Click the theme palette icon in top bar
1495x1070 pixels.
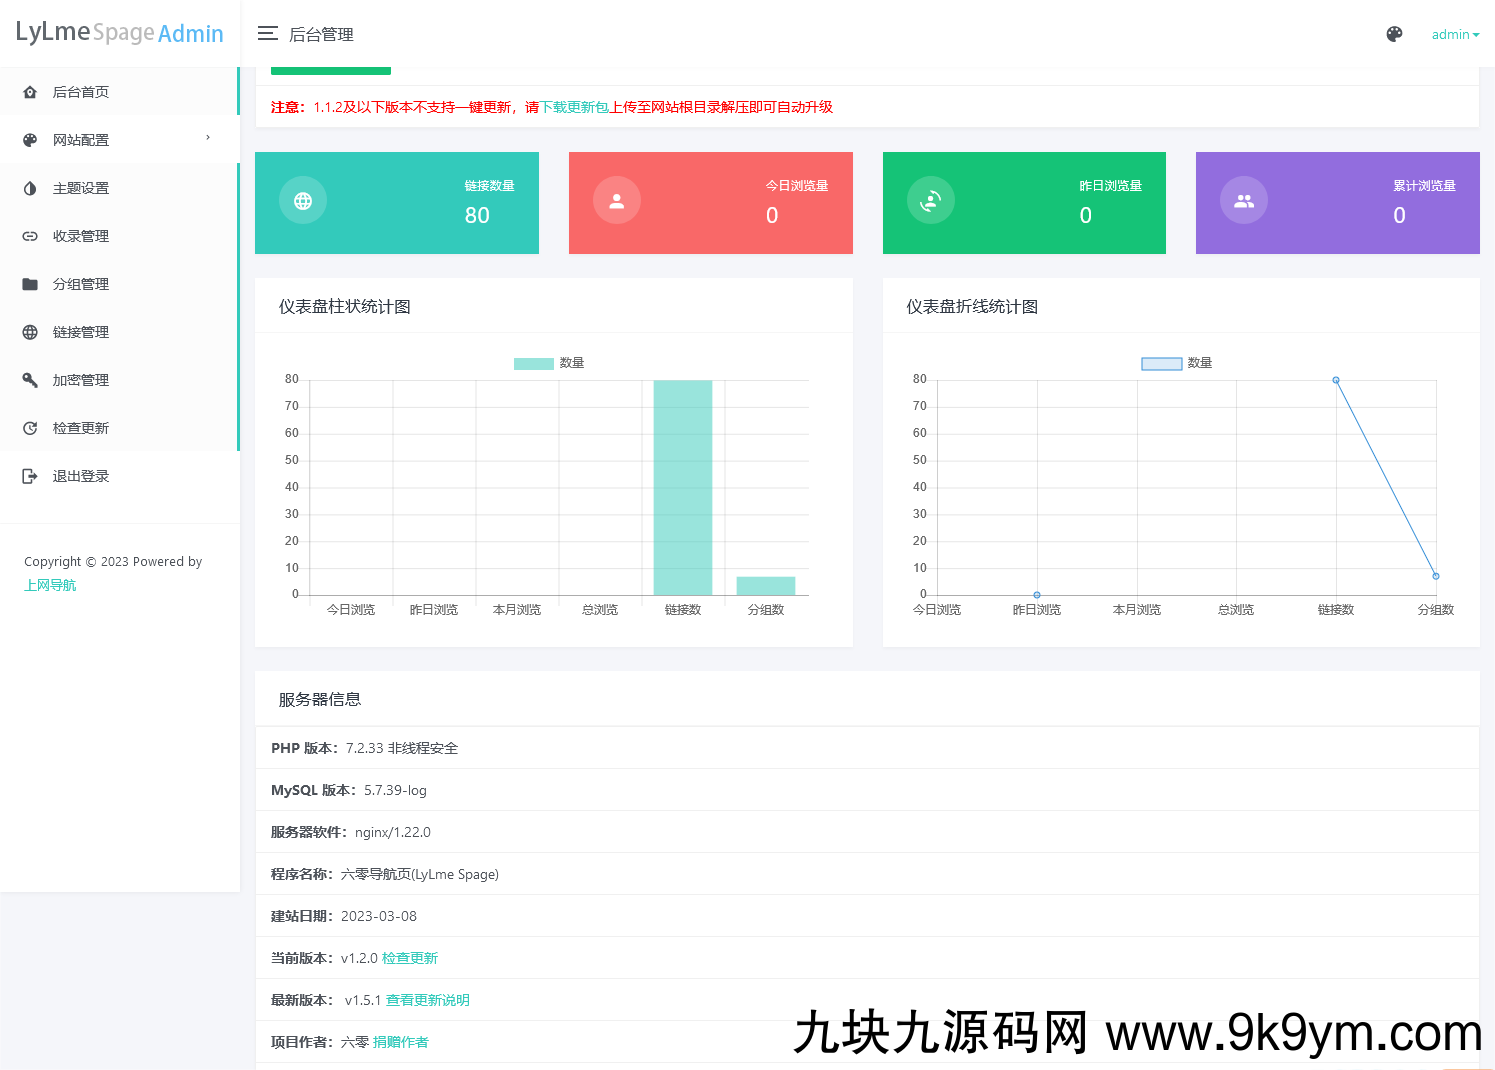click(1394, 33)
